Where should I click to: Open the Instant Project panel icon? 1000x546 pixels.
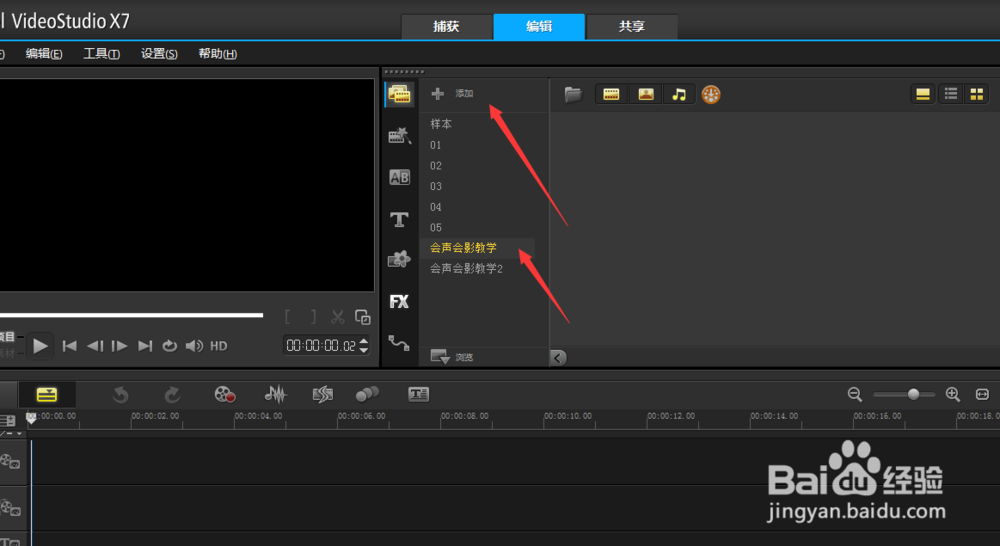coord(399,135)
